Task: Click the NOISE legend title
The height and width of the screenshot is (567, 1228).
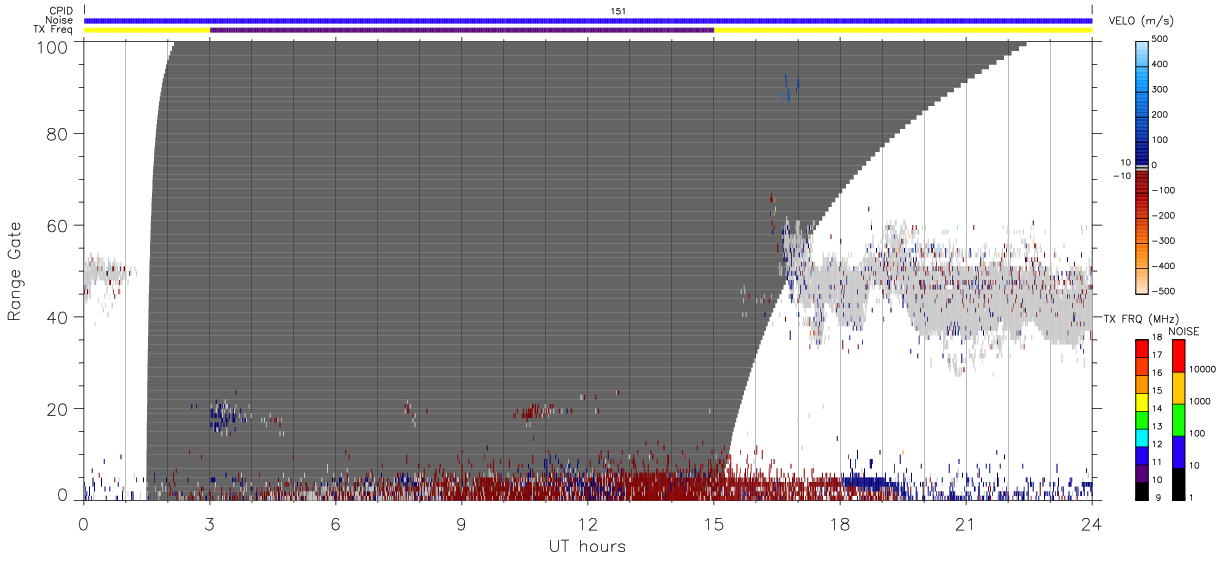Action: 1184,330
